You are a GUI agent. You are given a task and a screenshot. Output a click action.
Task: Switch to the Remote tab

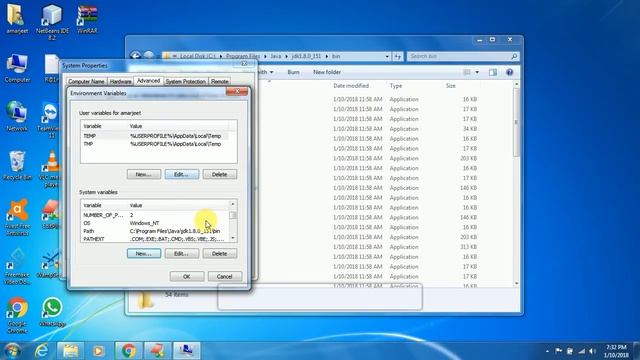pyautogui.click(x=219, y=81)
